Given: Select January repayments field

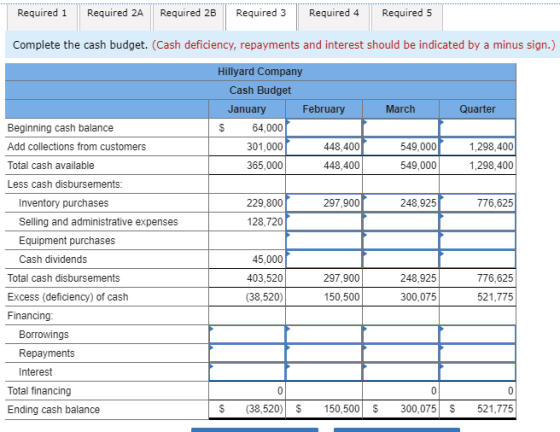Looking at the screenshot, I should (x=247, y=353).
